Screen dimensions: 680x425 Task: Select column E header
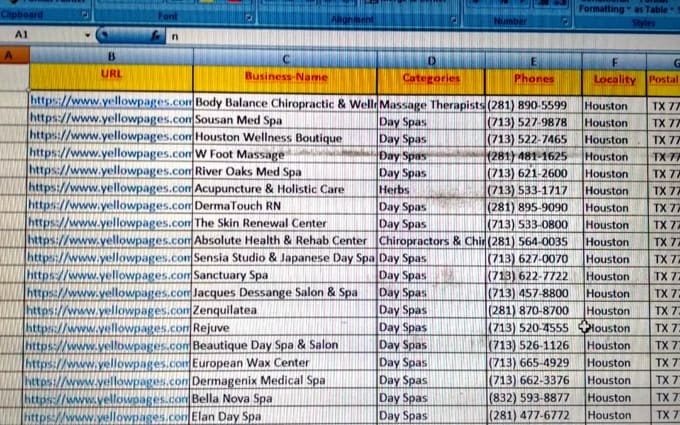(533, 62)
